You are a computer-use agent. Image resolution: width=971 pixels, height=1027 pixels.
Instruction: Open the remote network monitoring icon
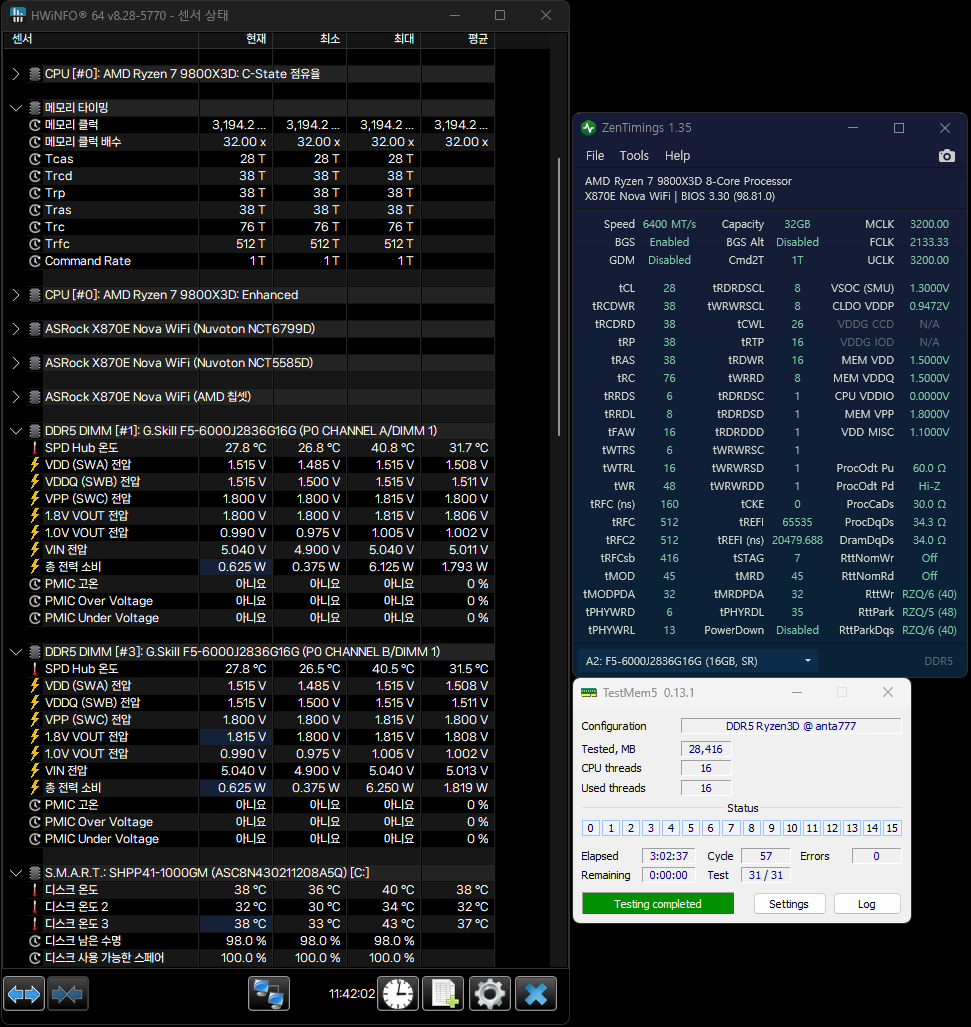(x=269, y=994)
